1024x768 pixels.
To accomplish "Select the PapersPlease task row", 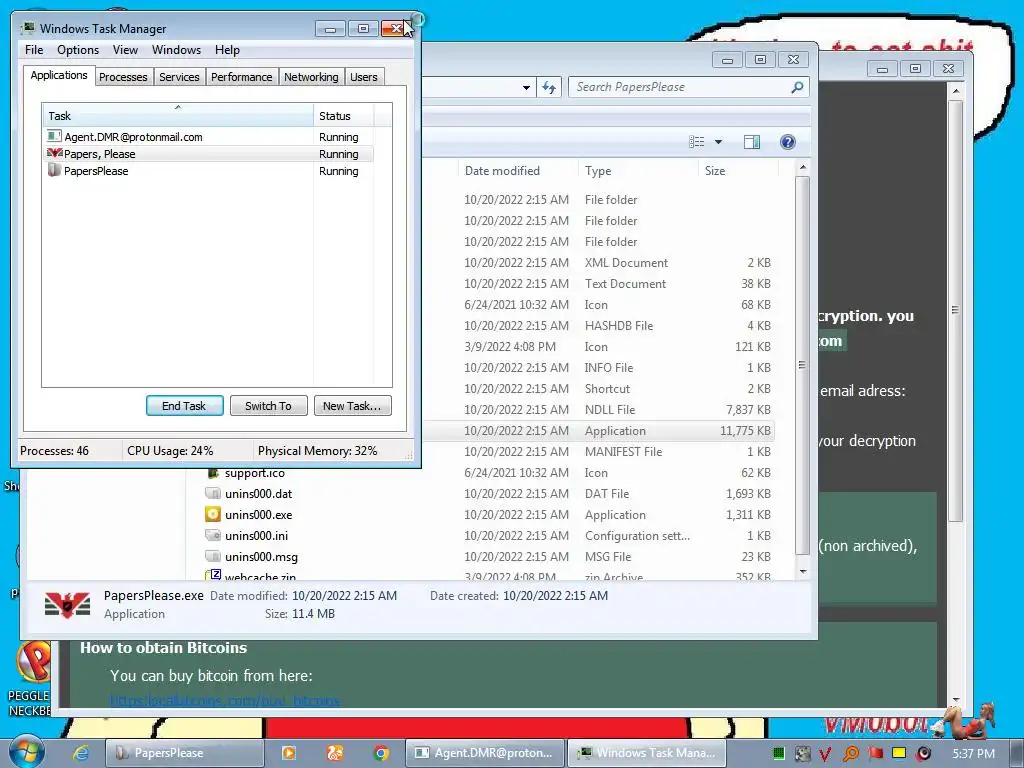I will tap(208, 170).
